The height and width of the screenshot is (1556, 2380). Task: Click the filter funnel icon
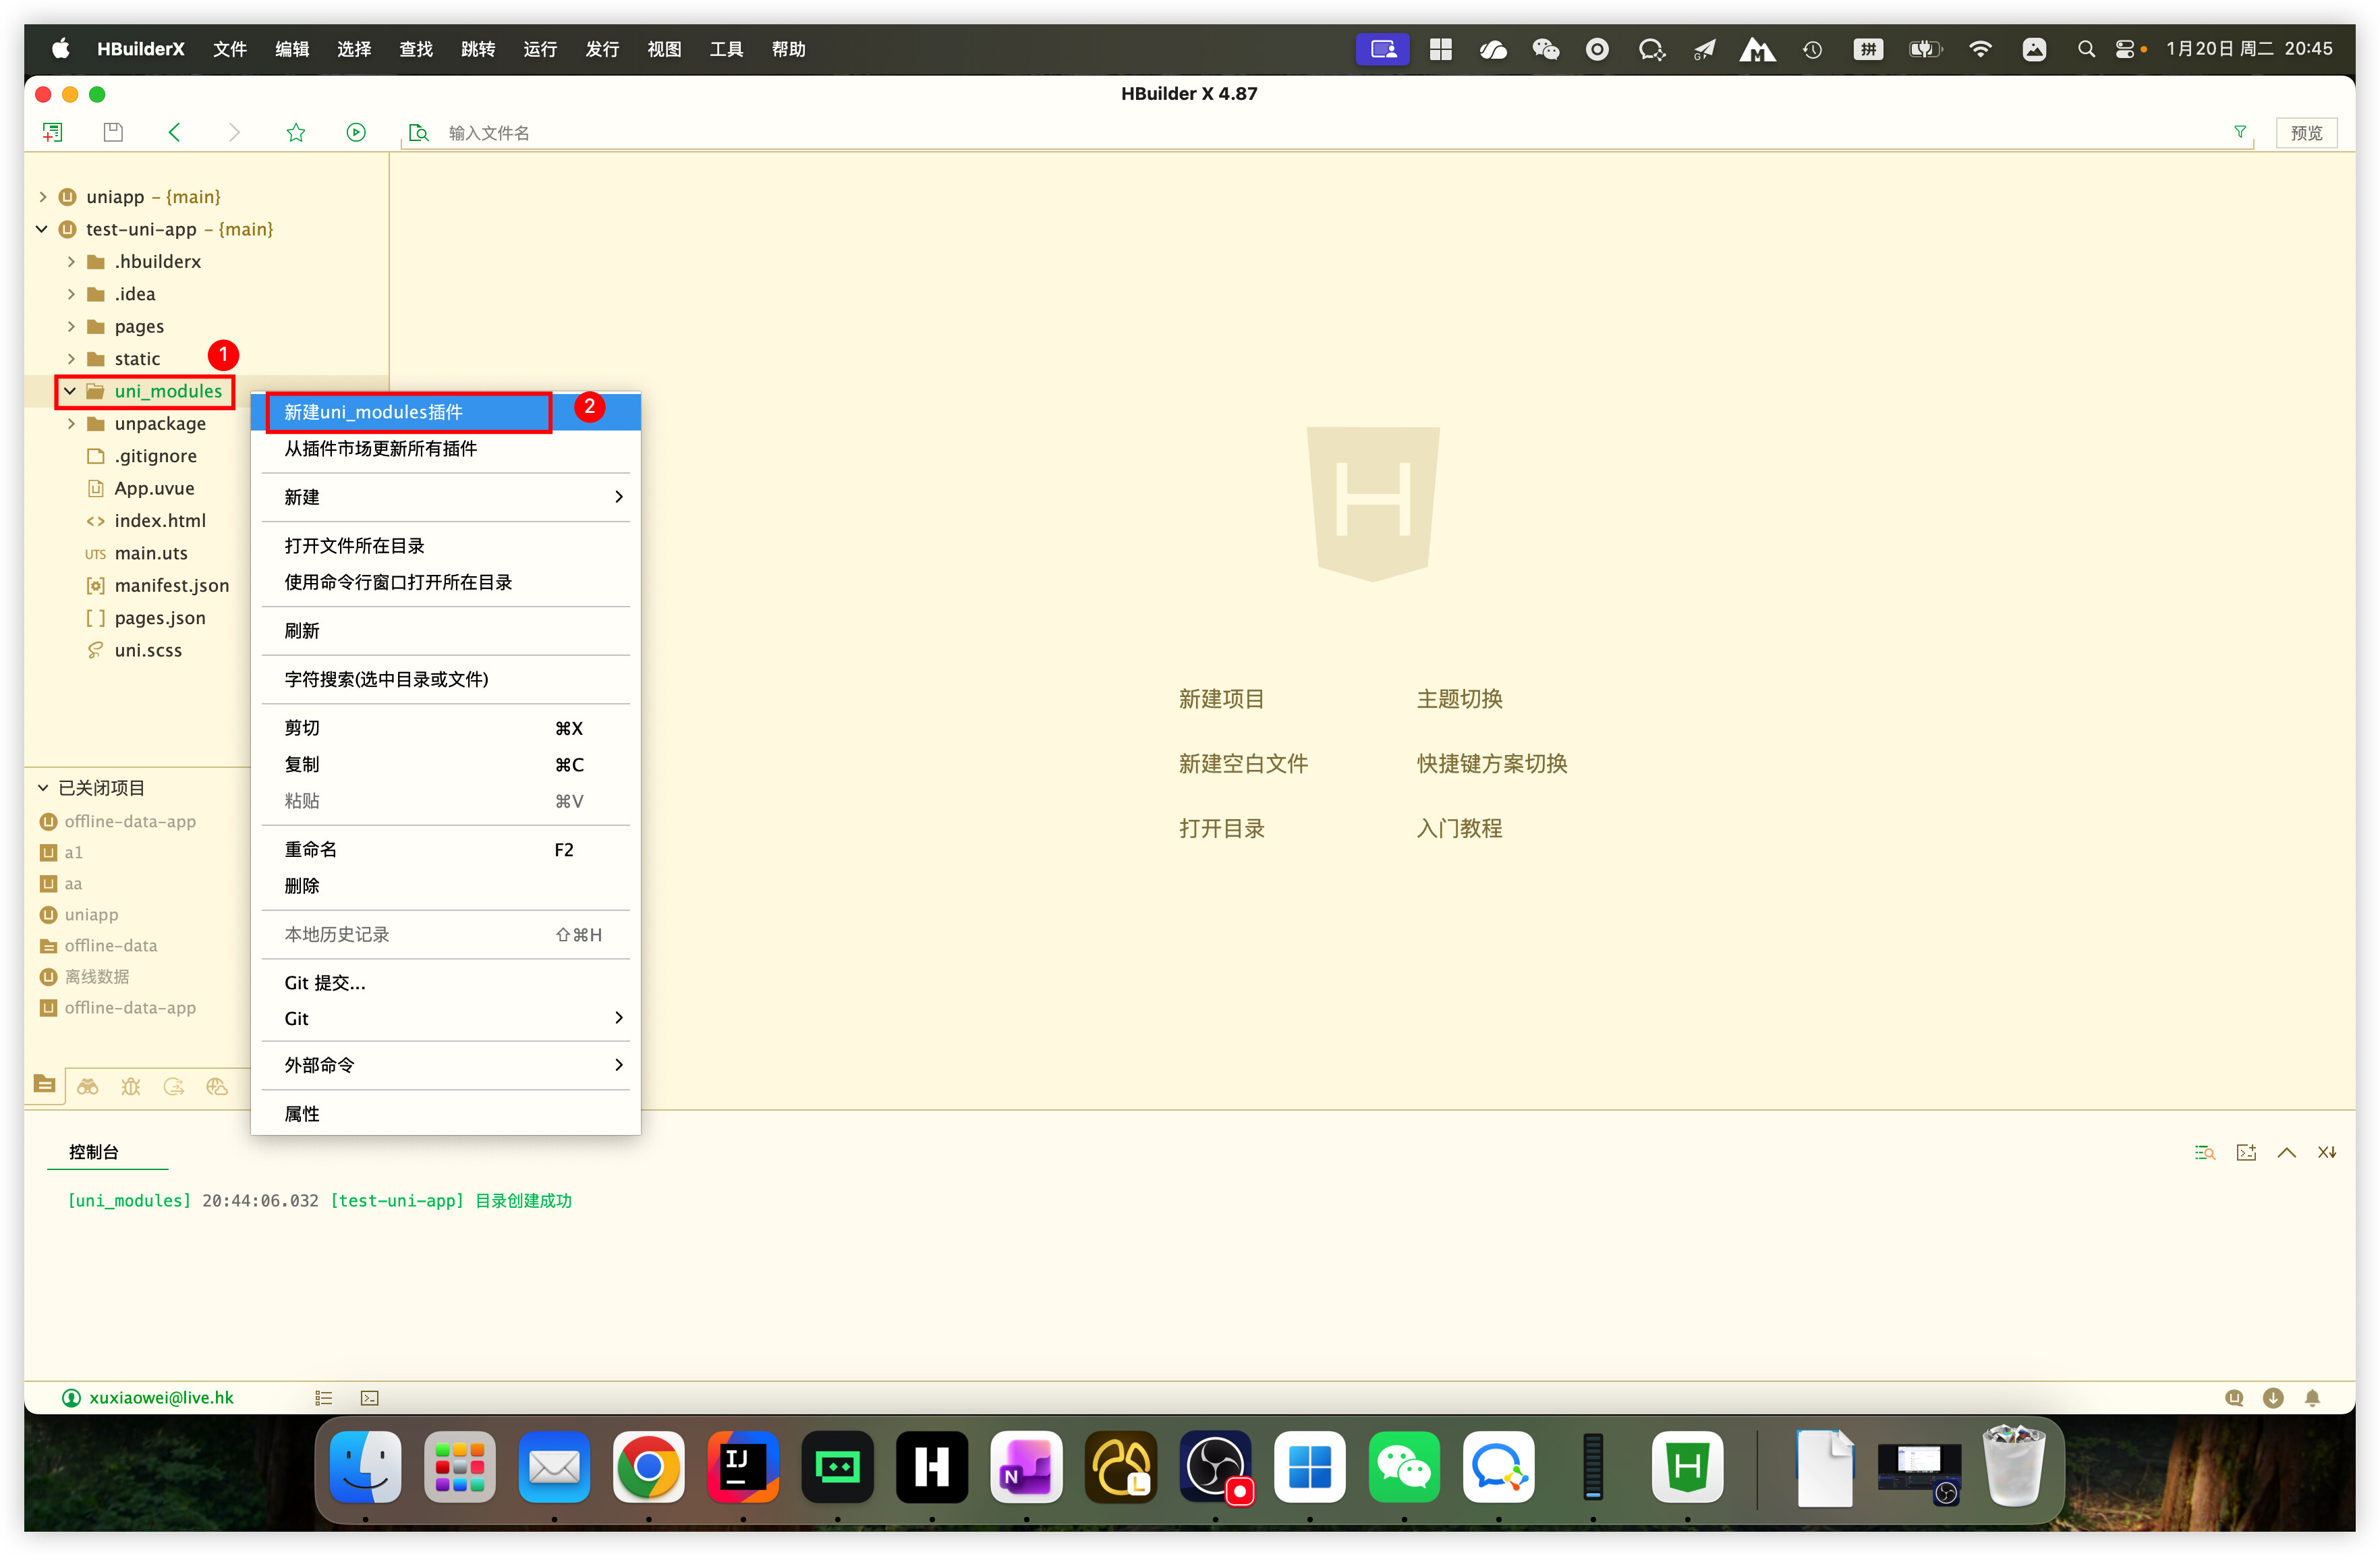pyautogui.click(x=2240, y=132)
